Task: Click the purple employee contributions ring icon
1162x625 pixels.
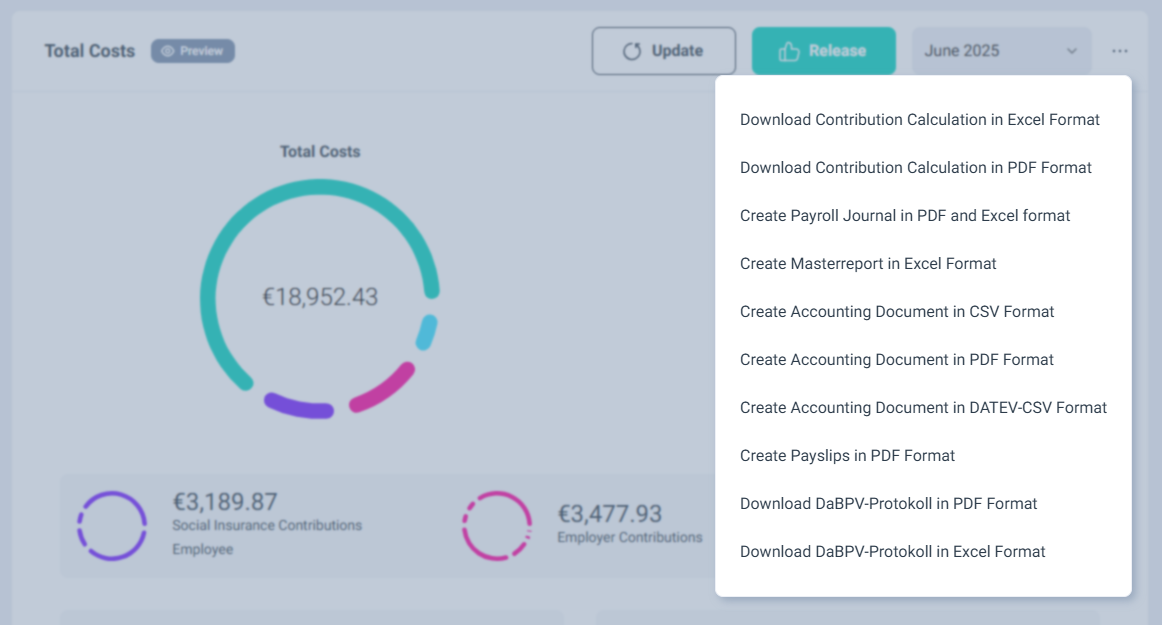Action: tap(112, 525)
